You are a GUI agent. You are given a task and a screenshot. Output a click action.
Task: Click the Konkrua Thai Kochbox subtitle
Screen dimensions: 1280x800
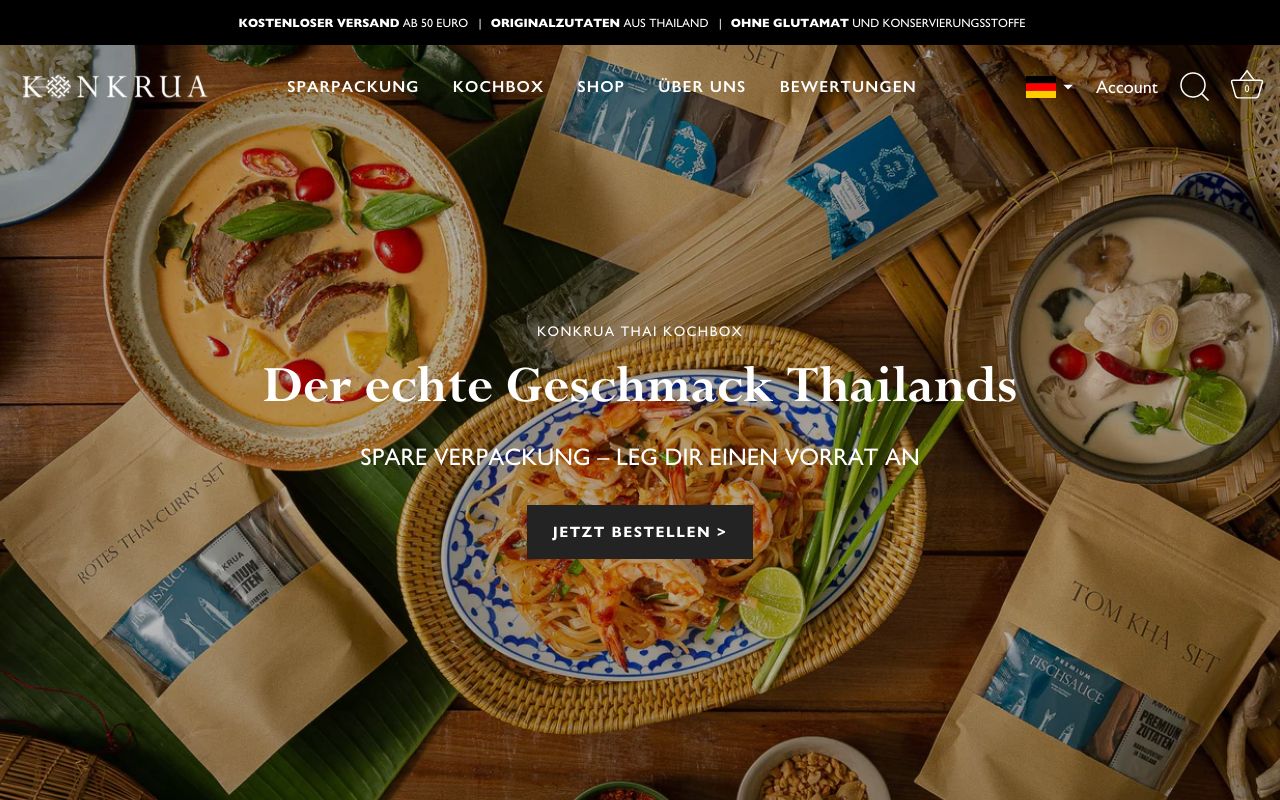pos(640,331)
